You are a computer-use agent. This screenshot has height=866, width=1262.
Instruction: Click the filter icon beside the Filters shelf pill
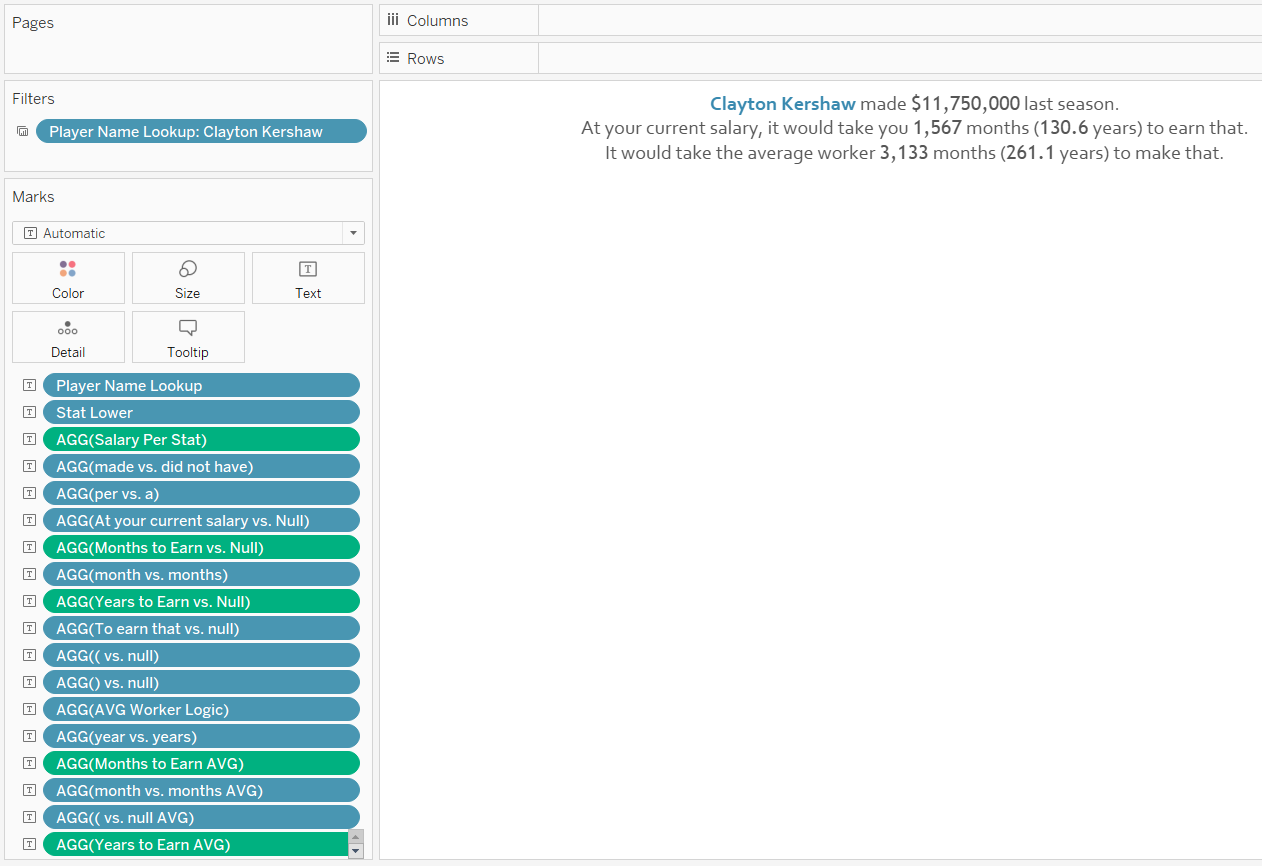pyautogui.click(x=20, y=130)
